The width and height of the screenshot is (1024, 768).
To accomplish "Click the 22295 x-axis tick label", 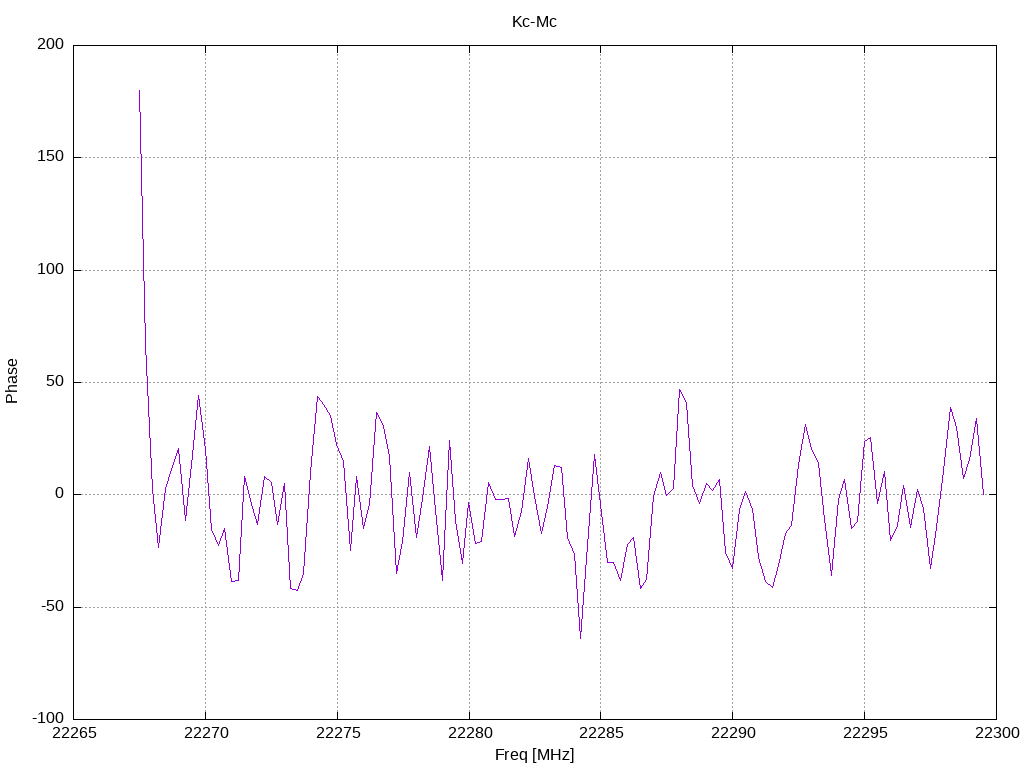I will pyautogui.click(x=865, y=733).
